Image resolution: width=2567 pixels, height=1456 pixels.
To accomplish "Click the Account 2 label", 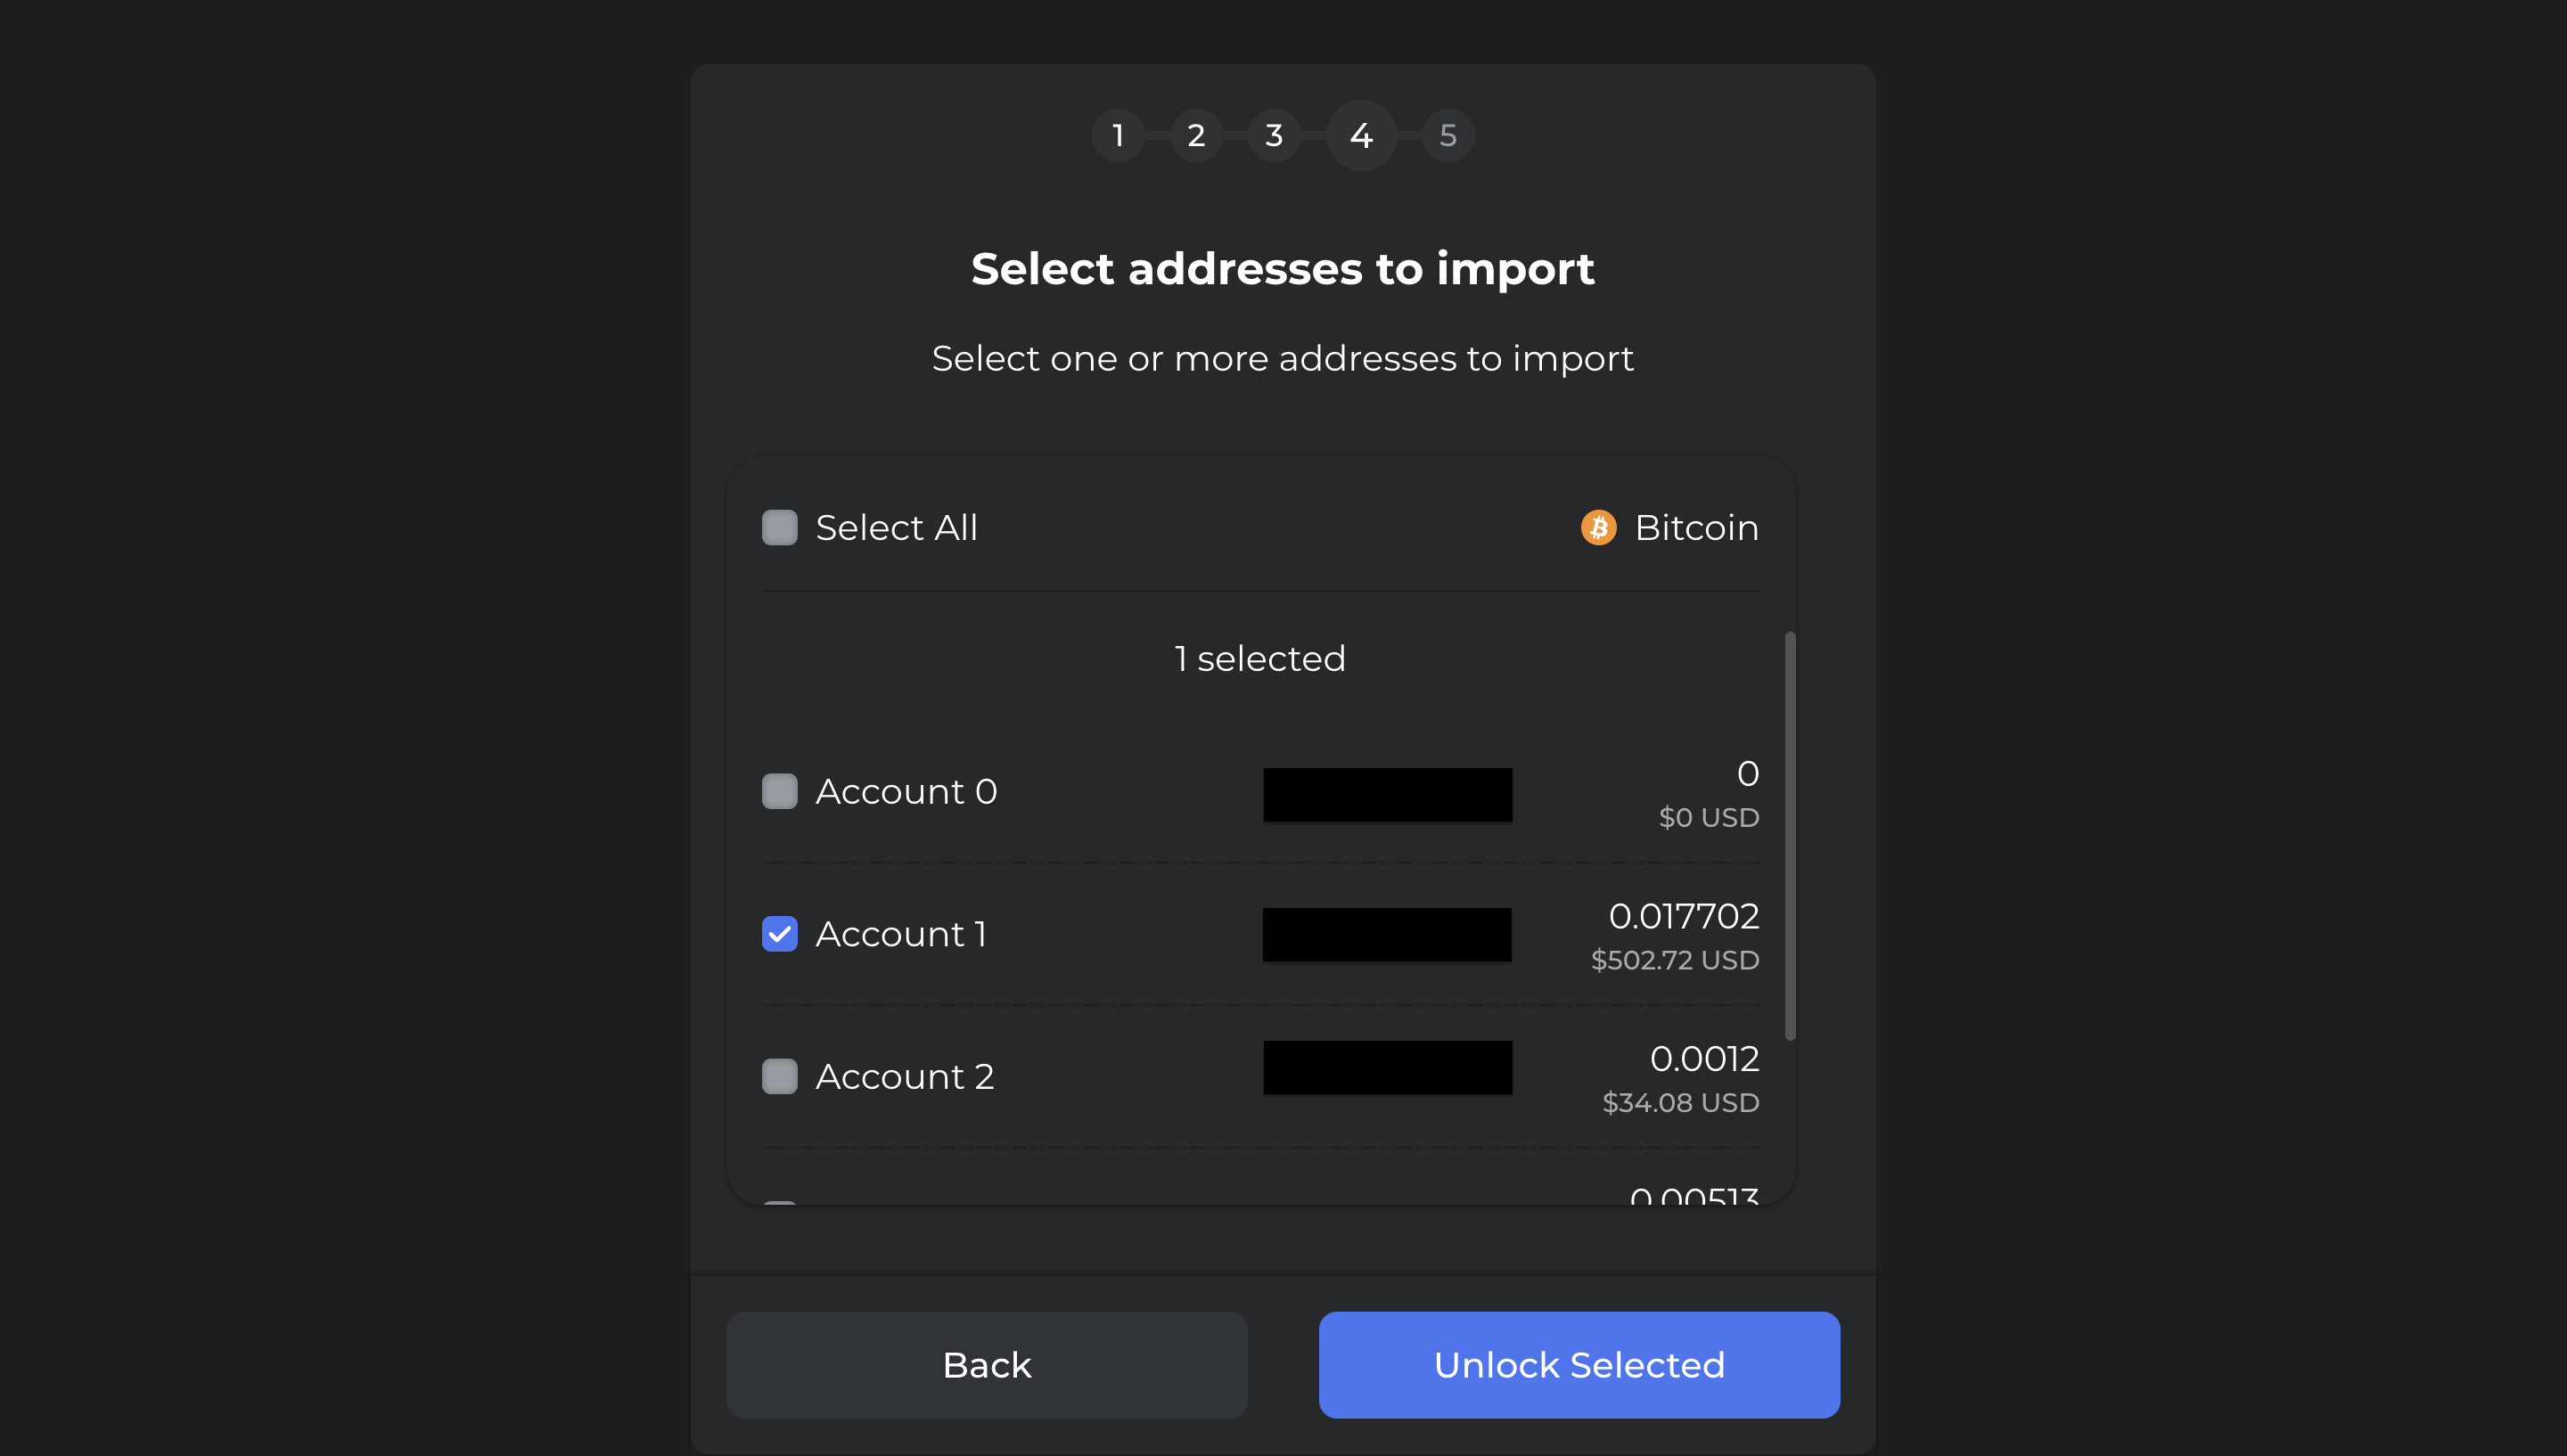I will (905, 1076).
